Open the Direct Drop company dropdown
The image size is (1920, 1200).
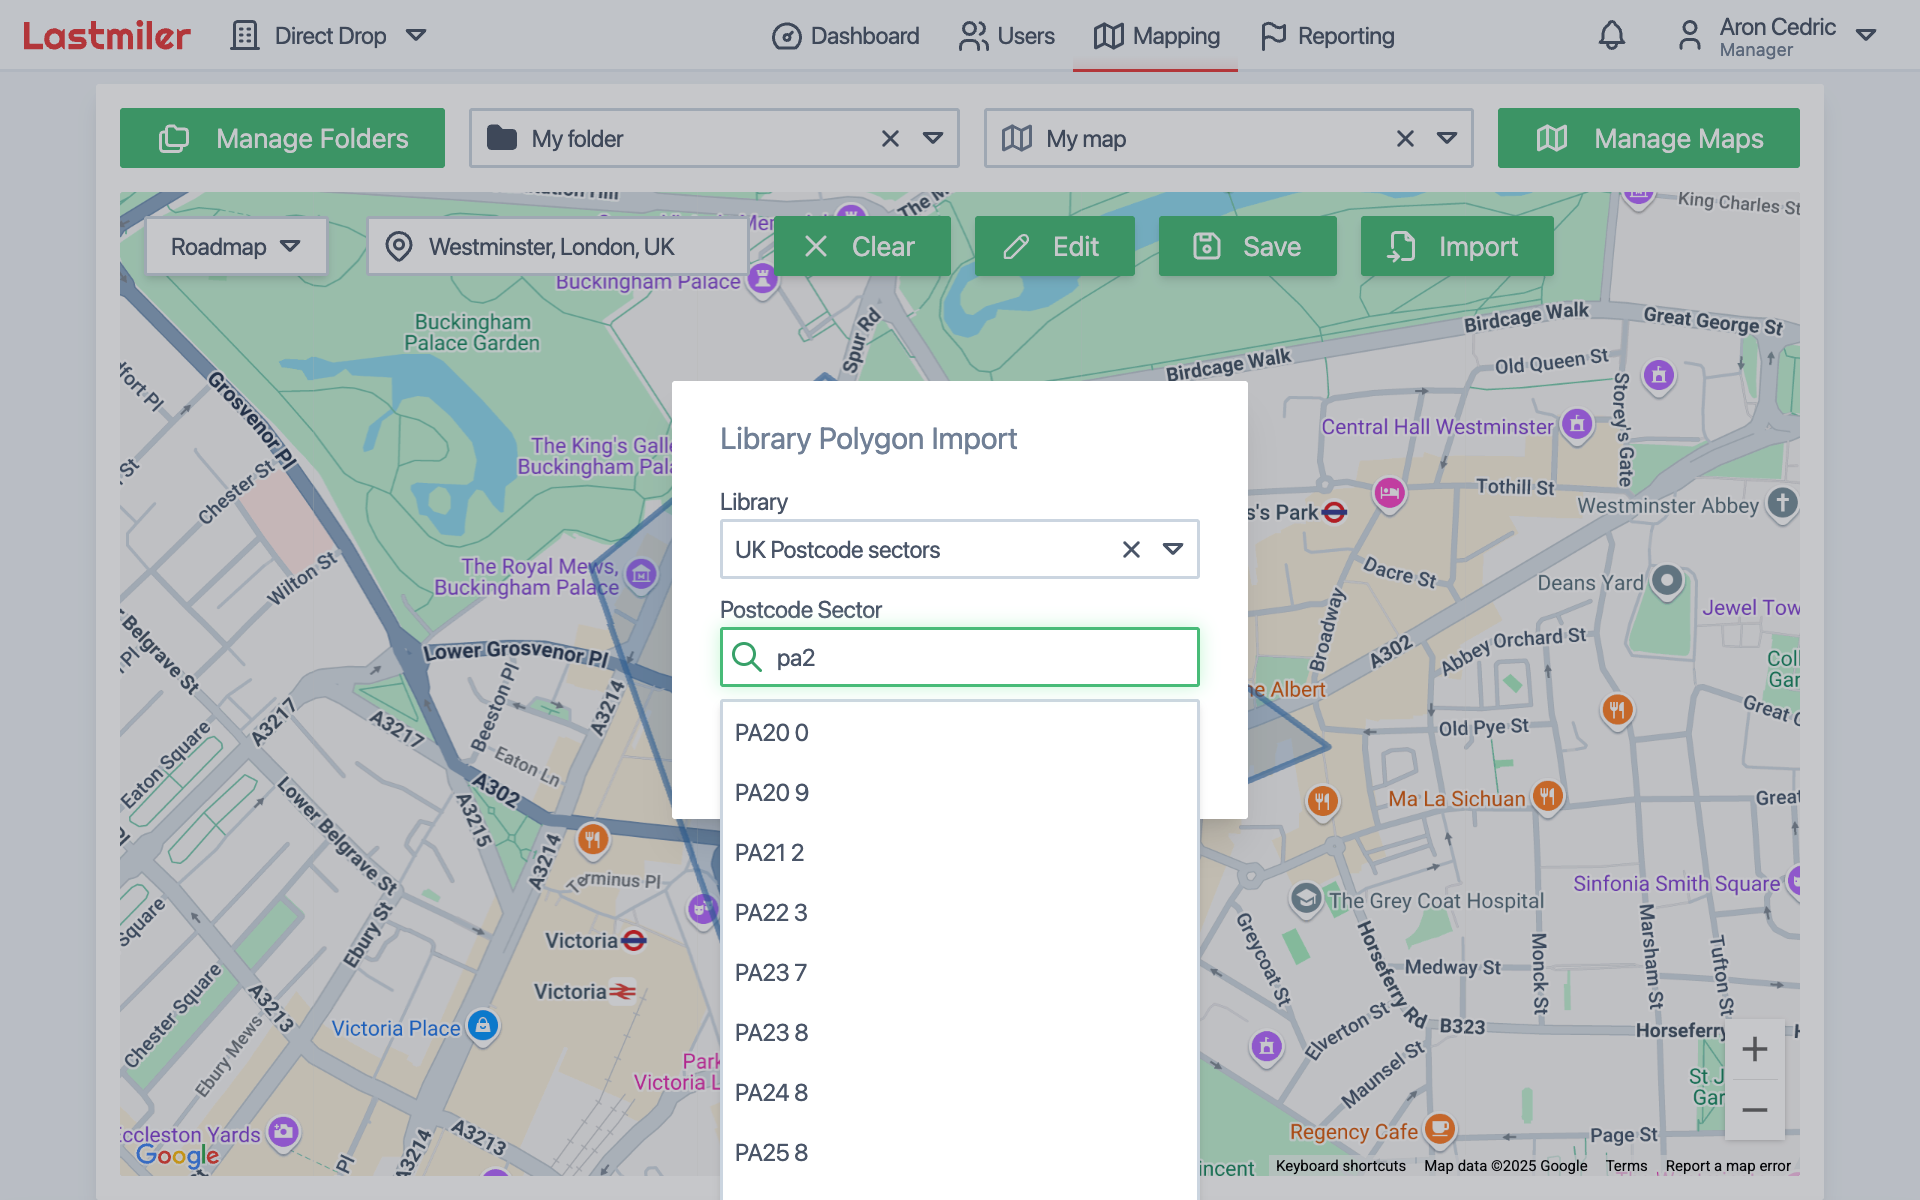(x=416, y=36)
